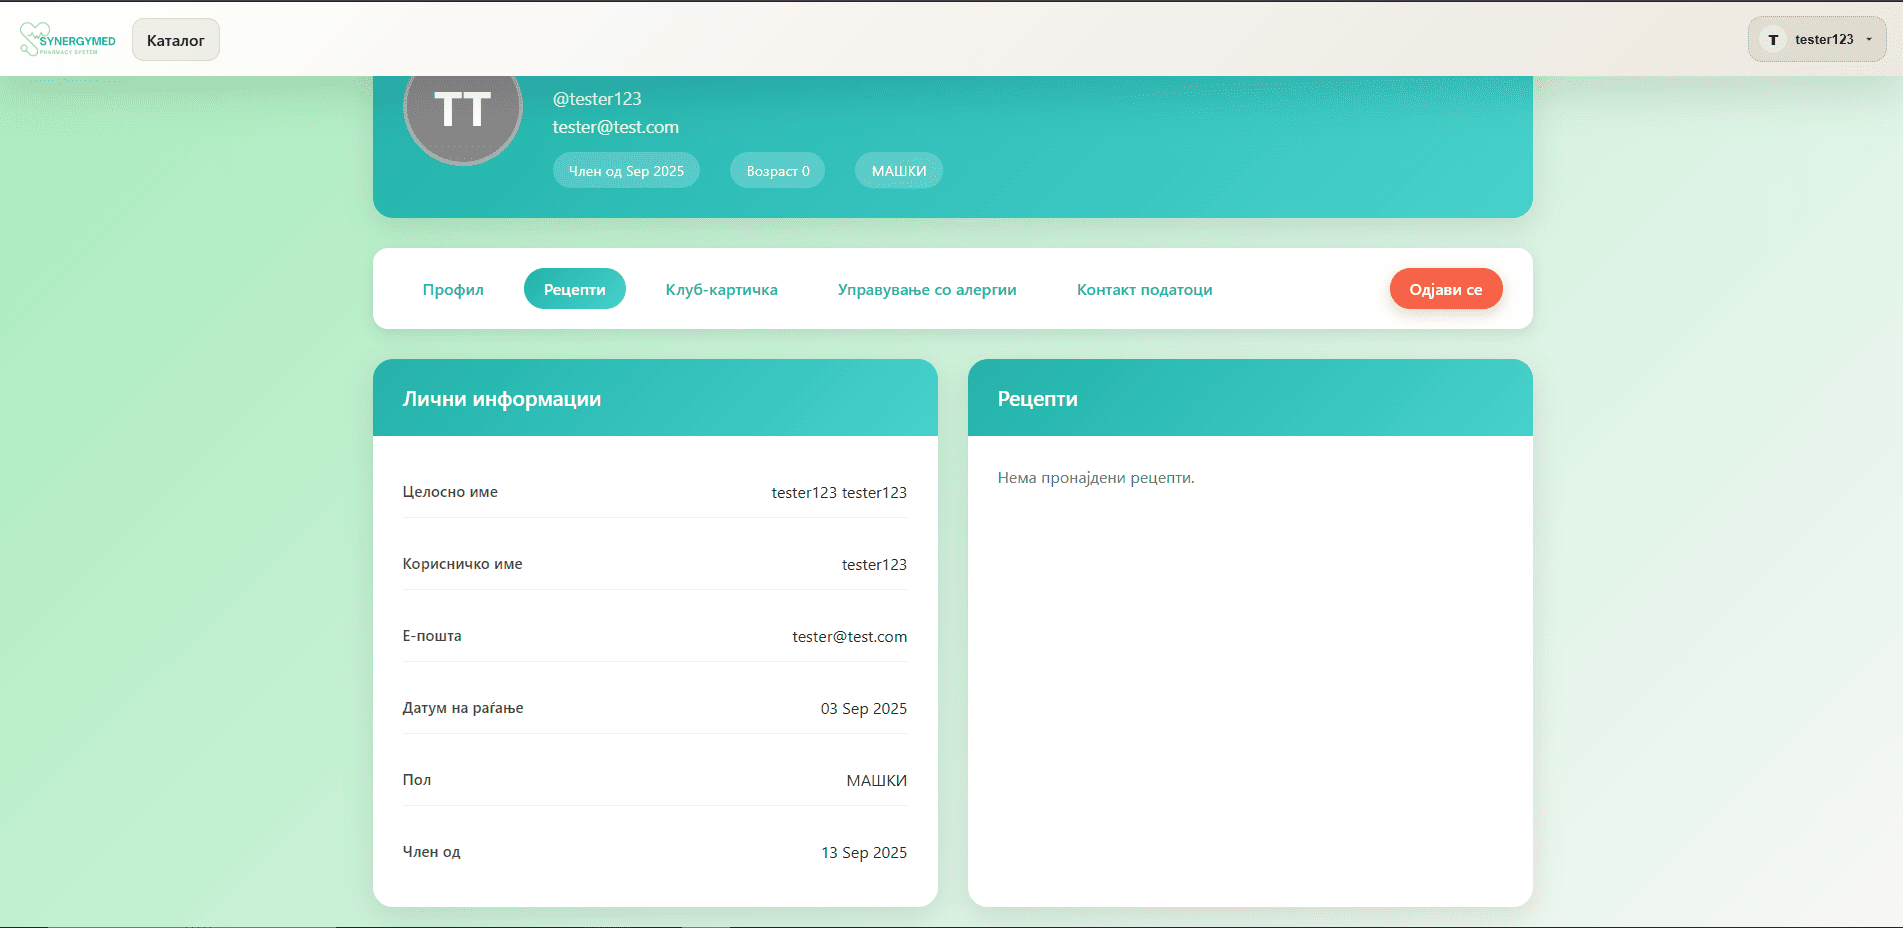
Task: Click the @tester123 username handle
Action: pos(597,99)
